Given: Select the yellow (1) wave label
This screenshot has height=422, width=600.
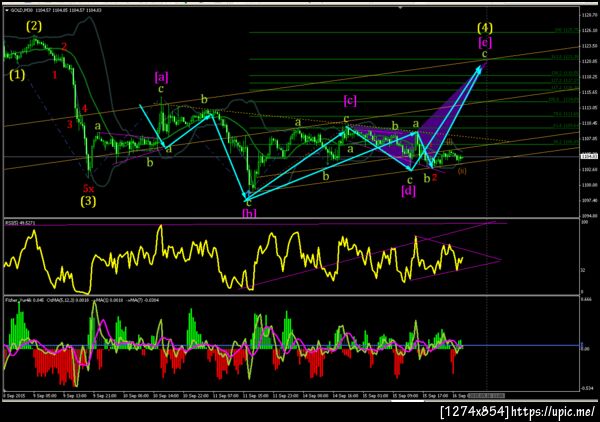Looking at the screenshot, I should [x=17, y=74].
